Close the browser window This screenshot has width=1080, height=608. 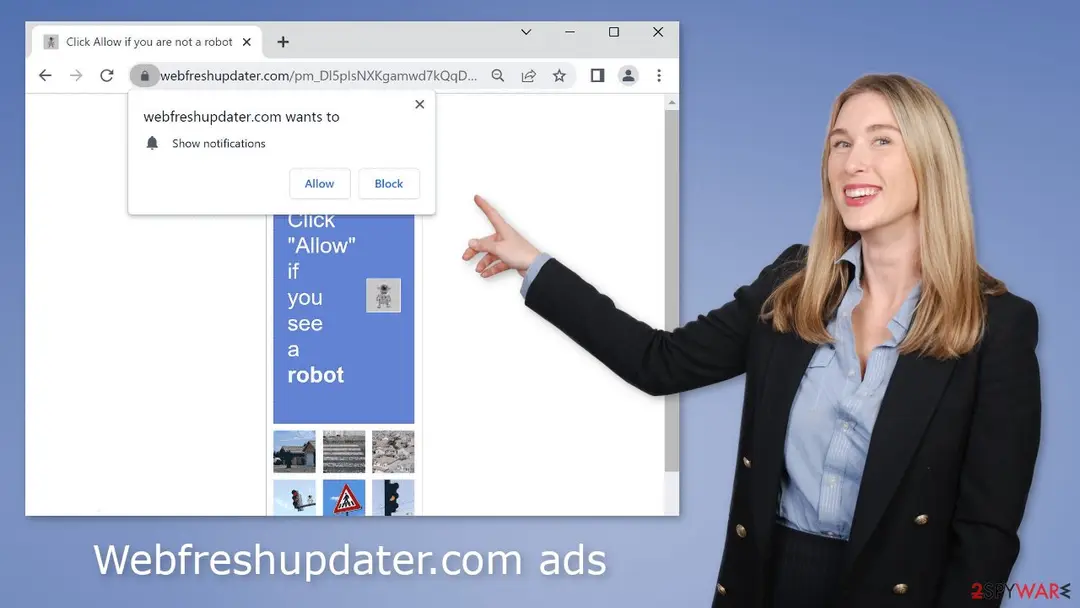click(658, 32)
